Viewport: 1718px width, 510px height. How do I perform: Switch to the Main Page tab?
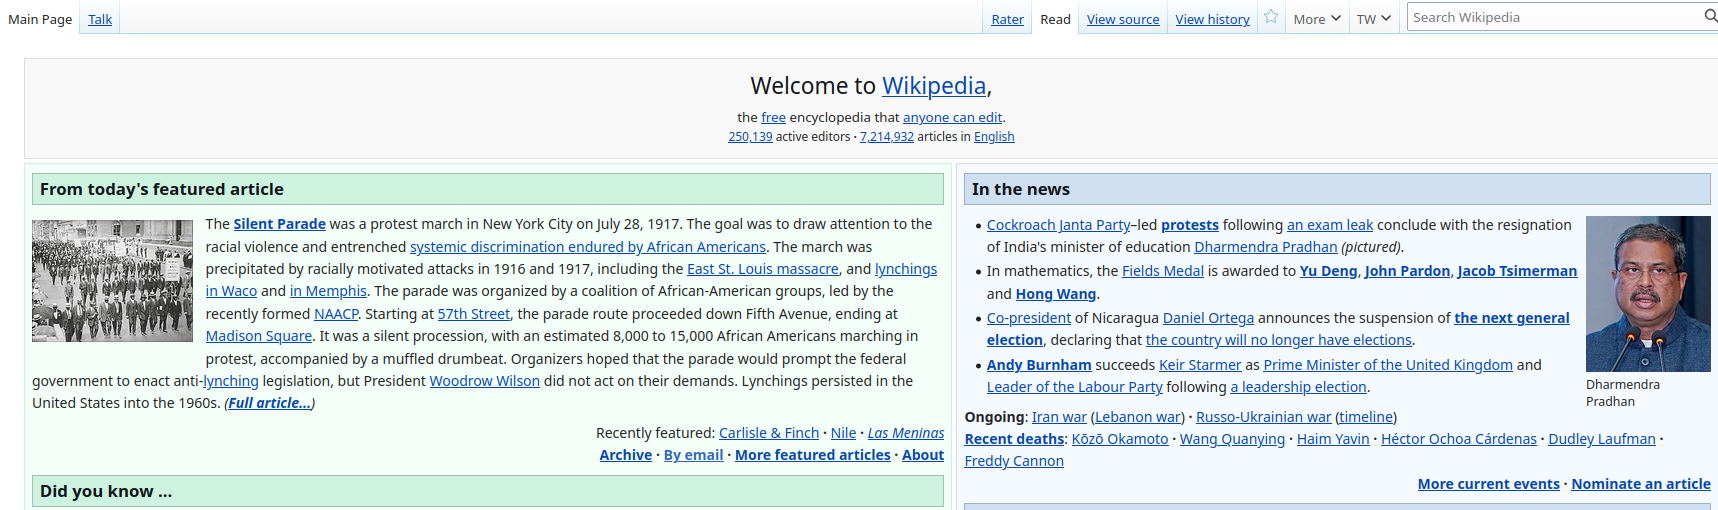pos(40,19)
